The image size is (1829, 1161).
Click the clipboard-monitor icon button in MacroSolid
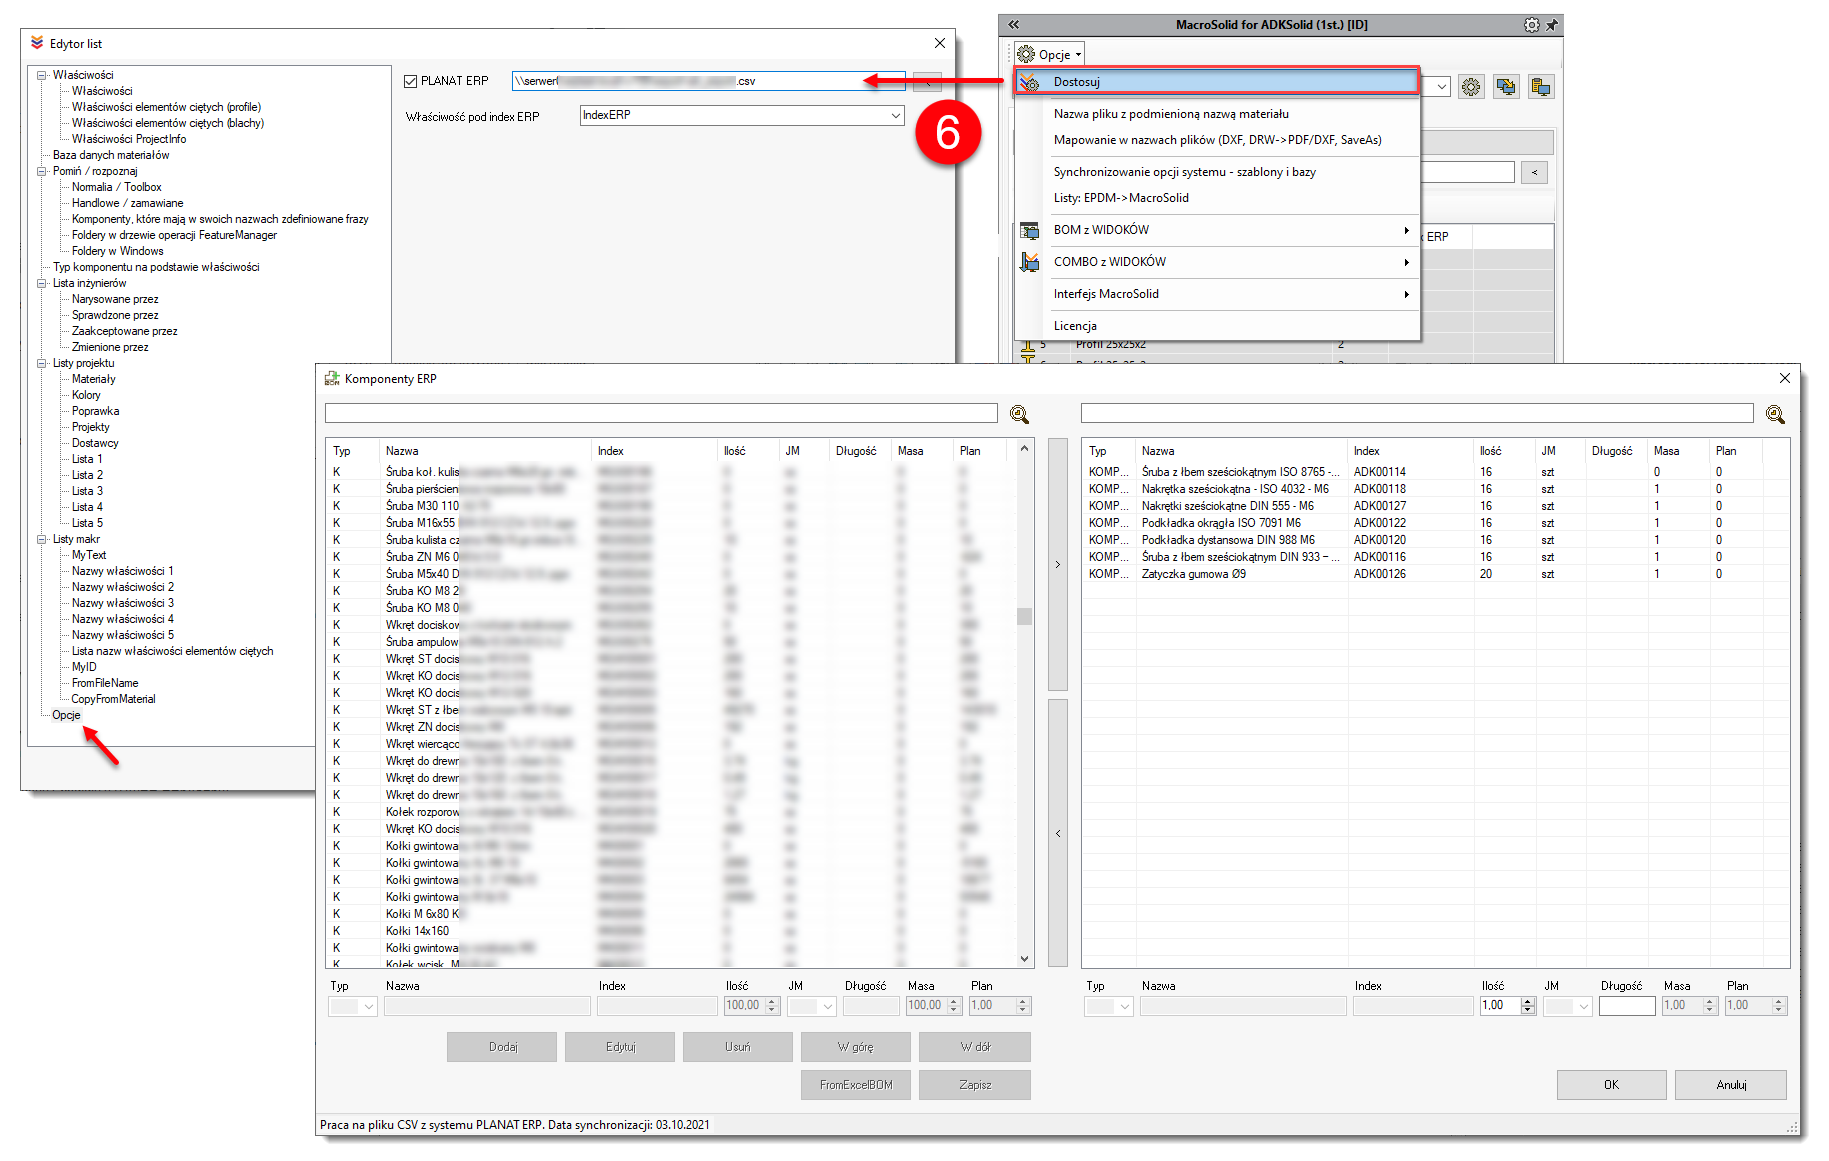point(1541,87)
